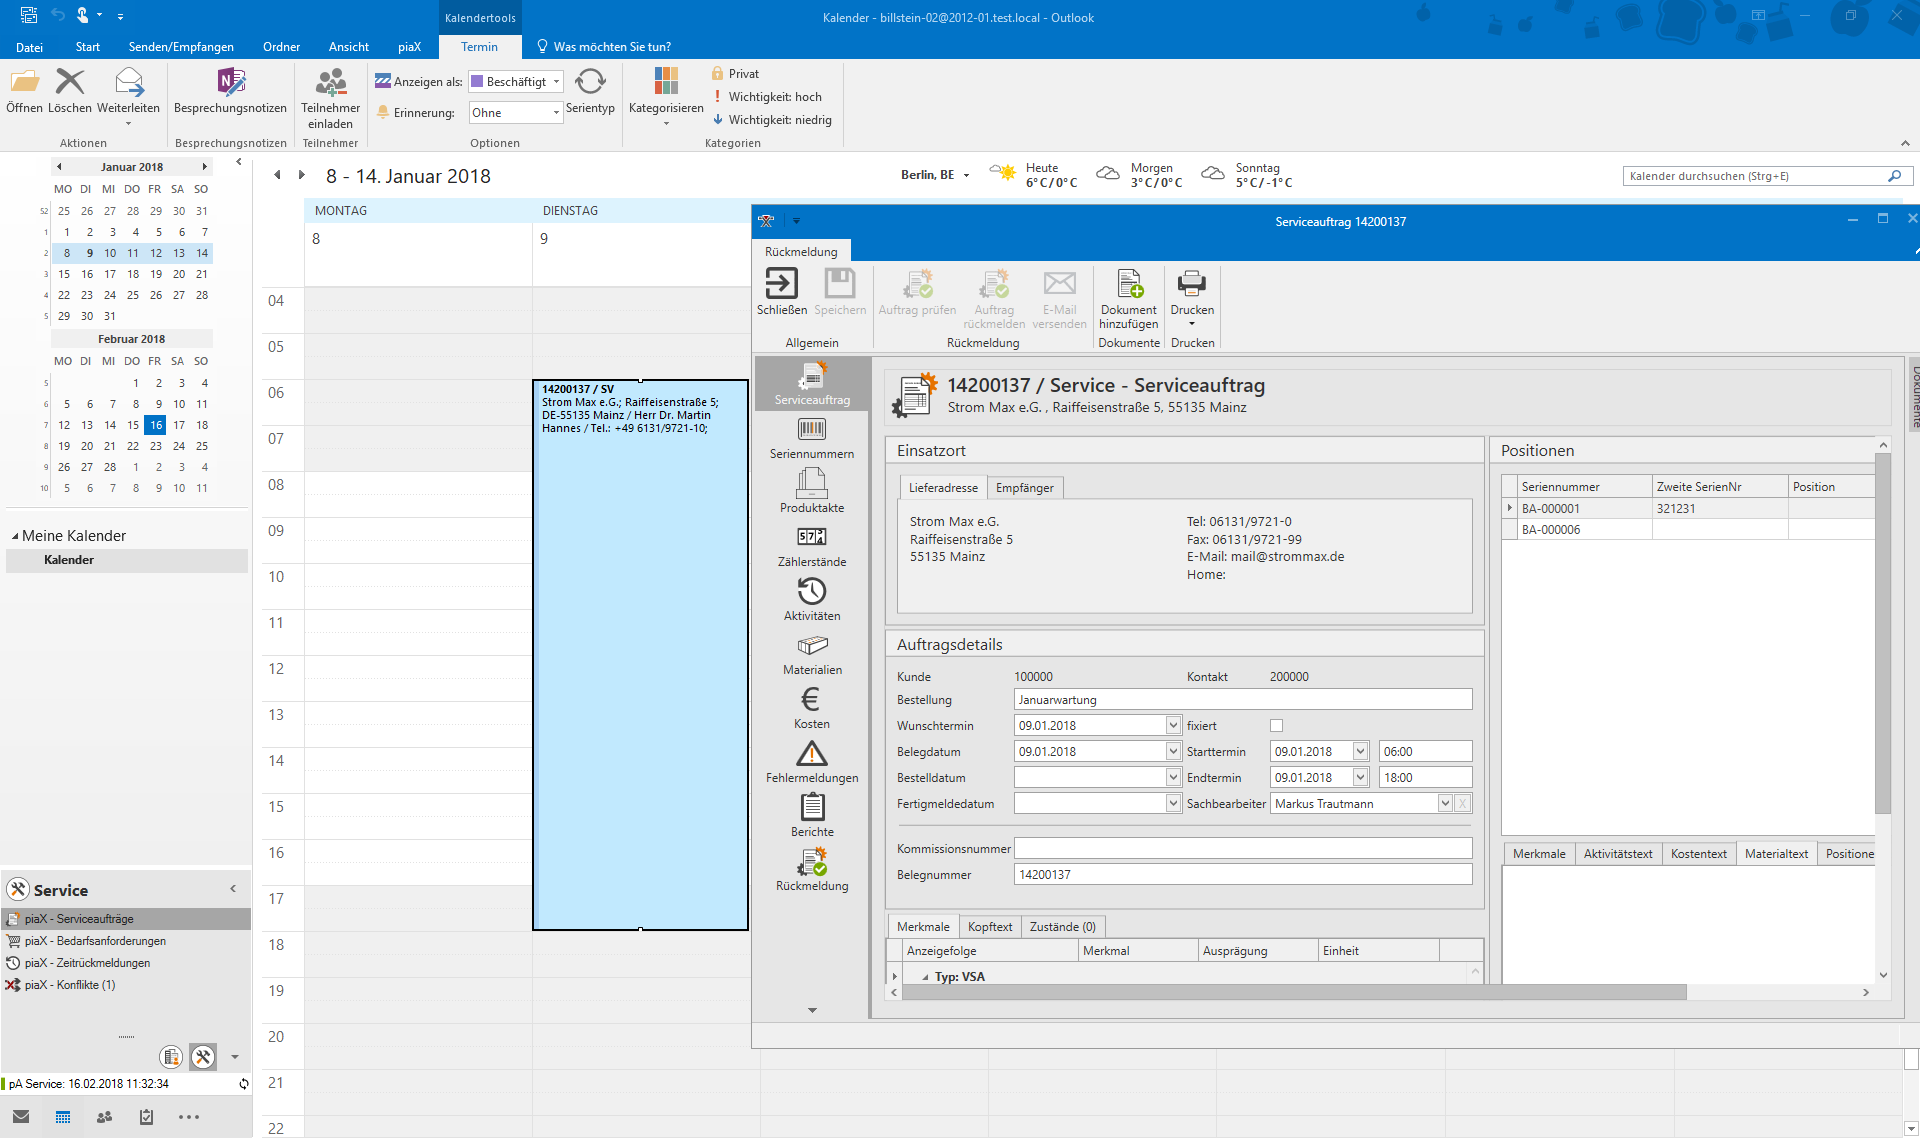The height and width of the screenshot is (1138, 1920).
Task: Switch to the piaX ribbon tab
Action: tap(409, 47)
